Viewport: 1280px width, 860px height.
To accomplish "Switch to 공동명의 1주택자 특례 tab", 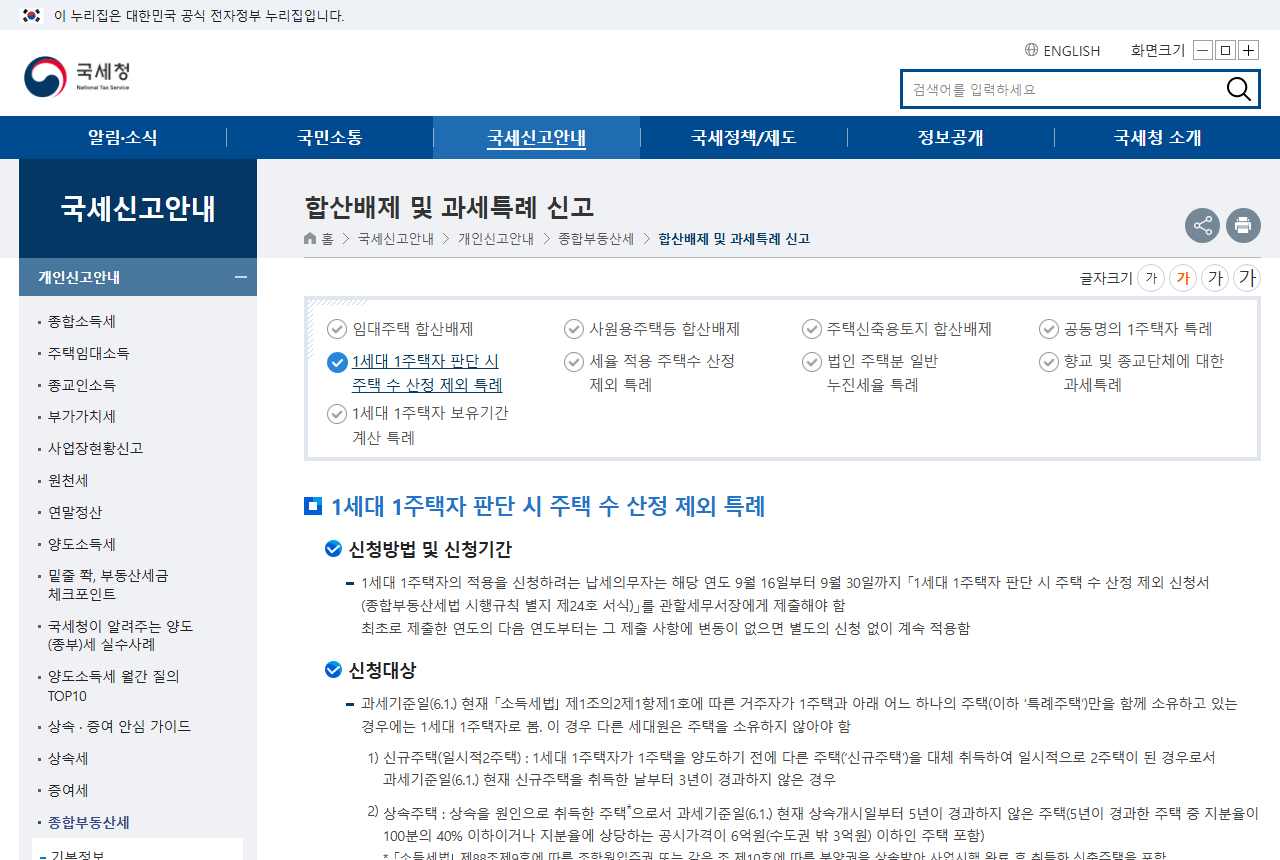I will [x=1126, y=329].
